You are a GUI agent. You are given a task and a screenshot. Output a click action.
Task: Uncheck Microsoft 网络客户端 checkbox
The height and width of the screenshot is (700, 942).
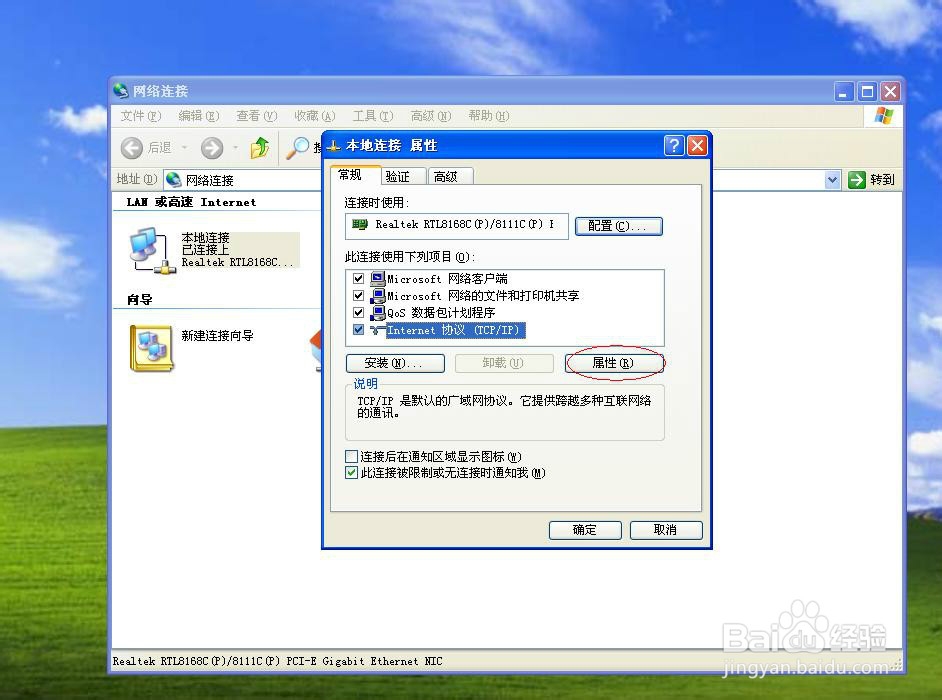pyautogui.click(x=359, y=279)
